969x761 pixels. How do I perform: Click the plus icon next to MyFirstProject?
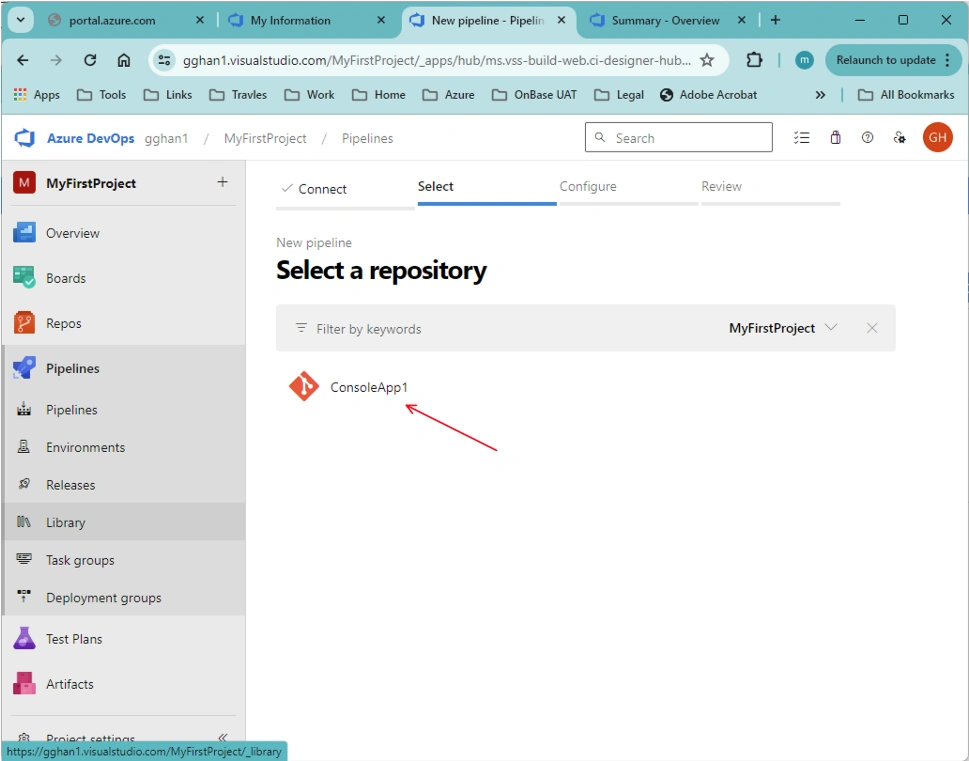222,182
